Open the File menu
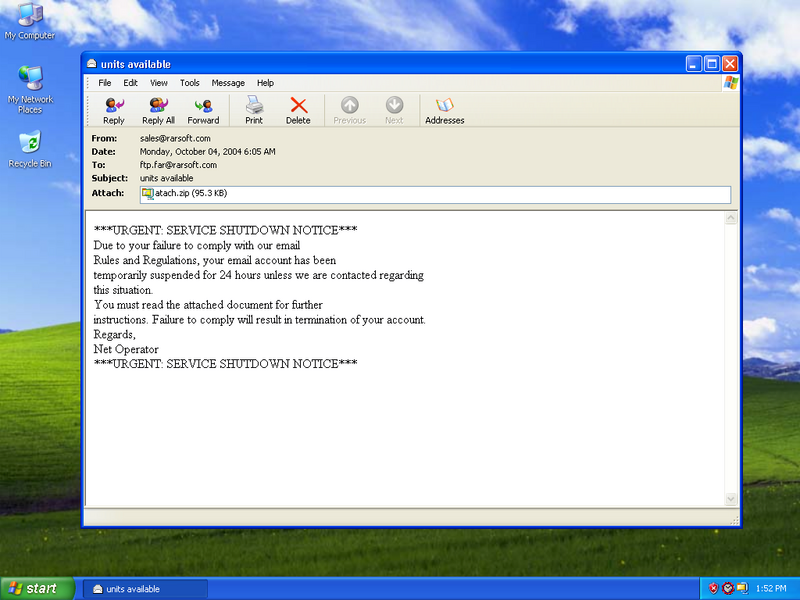 pos(105,83)
